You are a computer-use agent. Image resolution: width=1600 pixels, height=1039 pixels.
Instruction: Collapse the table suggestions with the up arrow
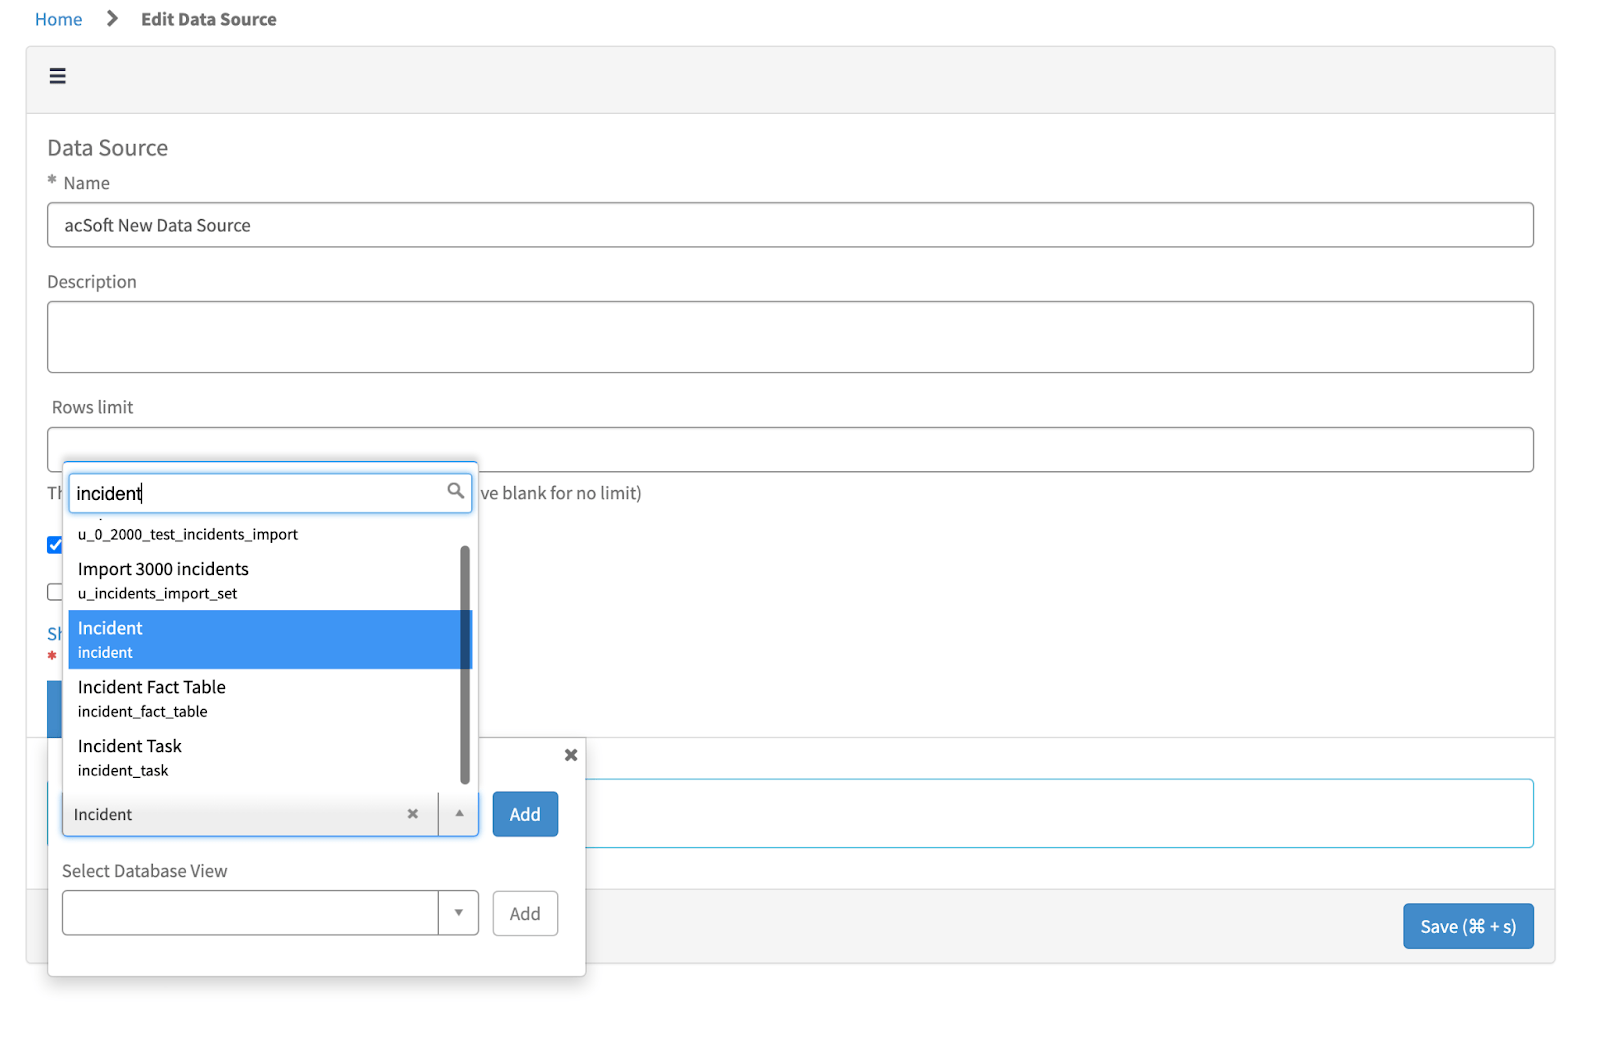459,814
